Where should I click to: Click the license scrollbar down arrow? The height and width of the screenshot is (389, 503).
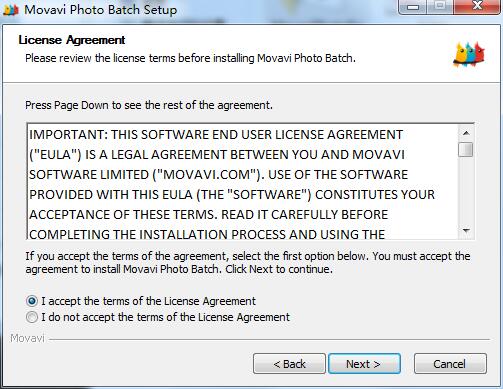click(x=466, y=231)
